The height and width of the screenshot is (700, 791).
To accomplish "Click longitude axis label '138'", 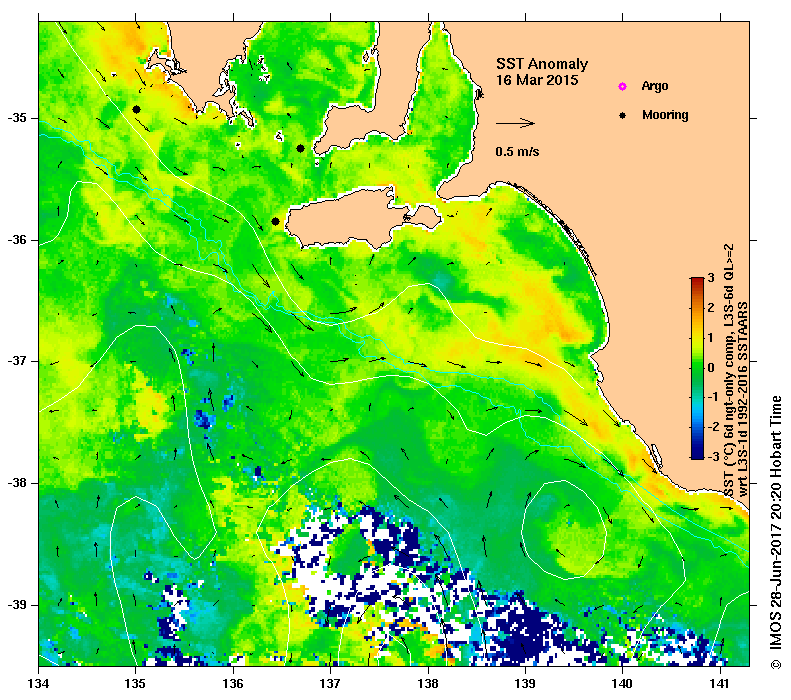I will click(428, 683).
